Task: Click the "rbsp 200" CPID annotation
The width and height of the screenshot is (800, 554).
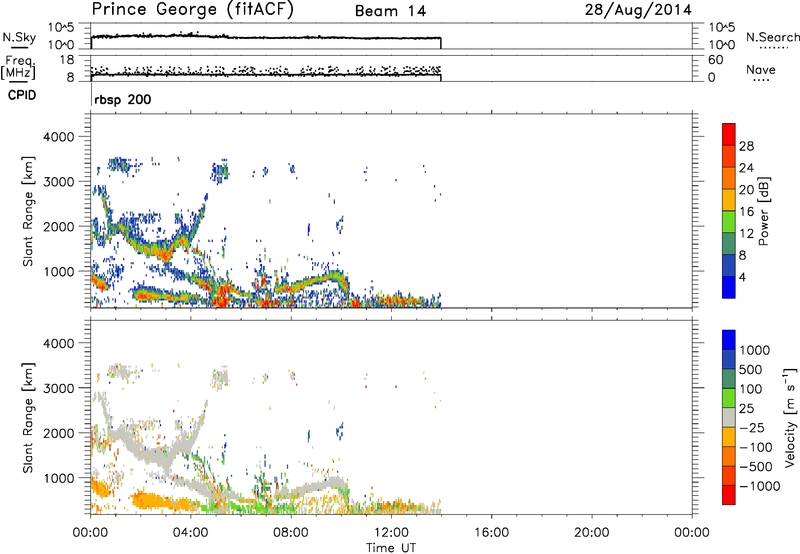Action: [122, 99]
